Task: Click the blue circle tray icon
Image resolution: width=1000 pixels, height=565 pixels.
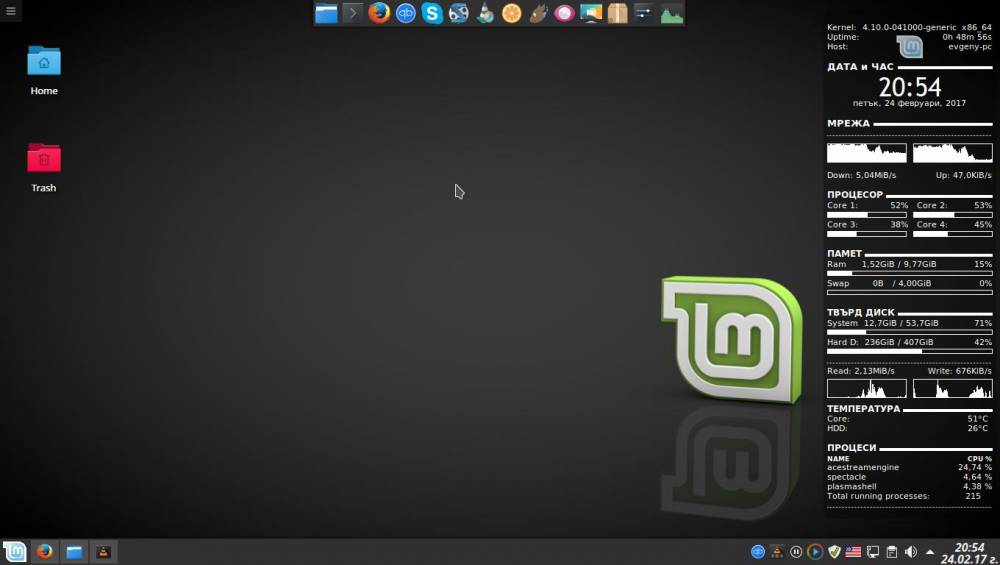Action: pos(758,552)
